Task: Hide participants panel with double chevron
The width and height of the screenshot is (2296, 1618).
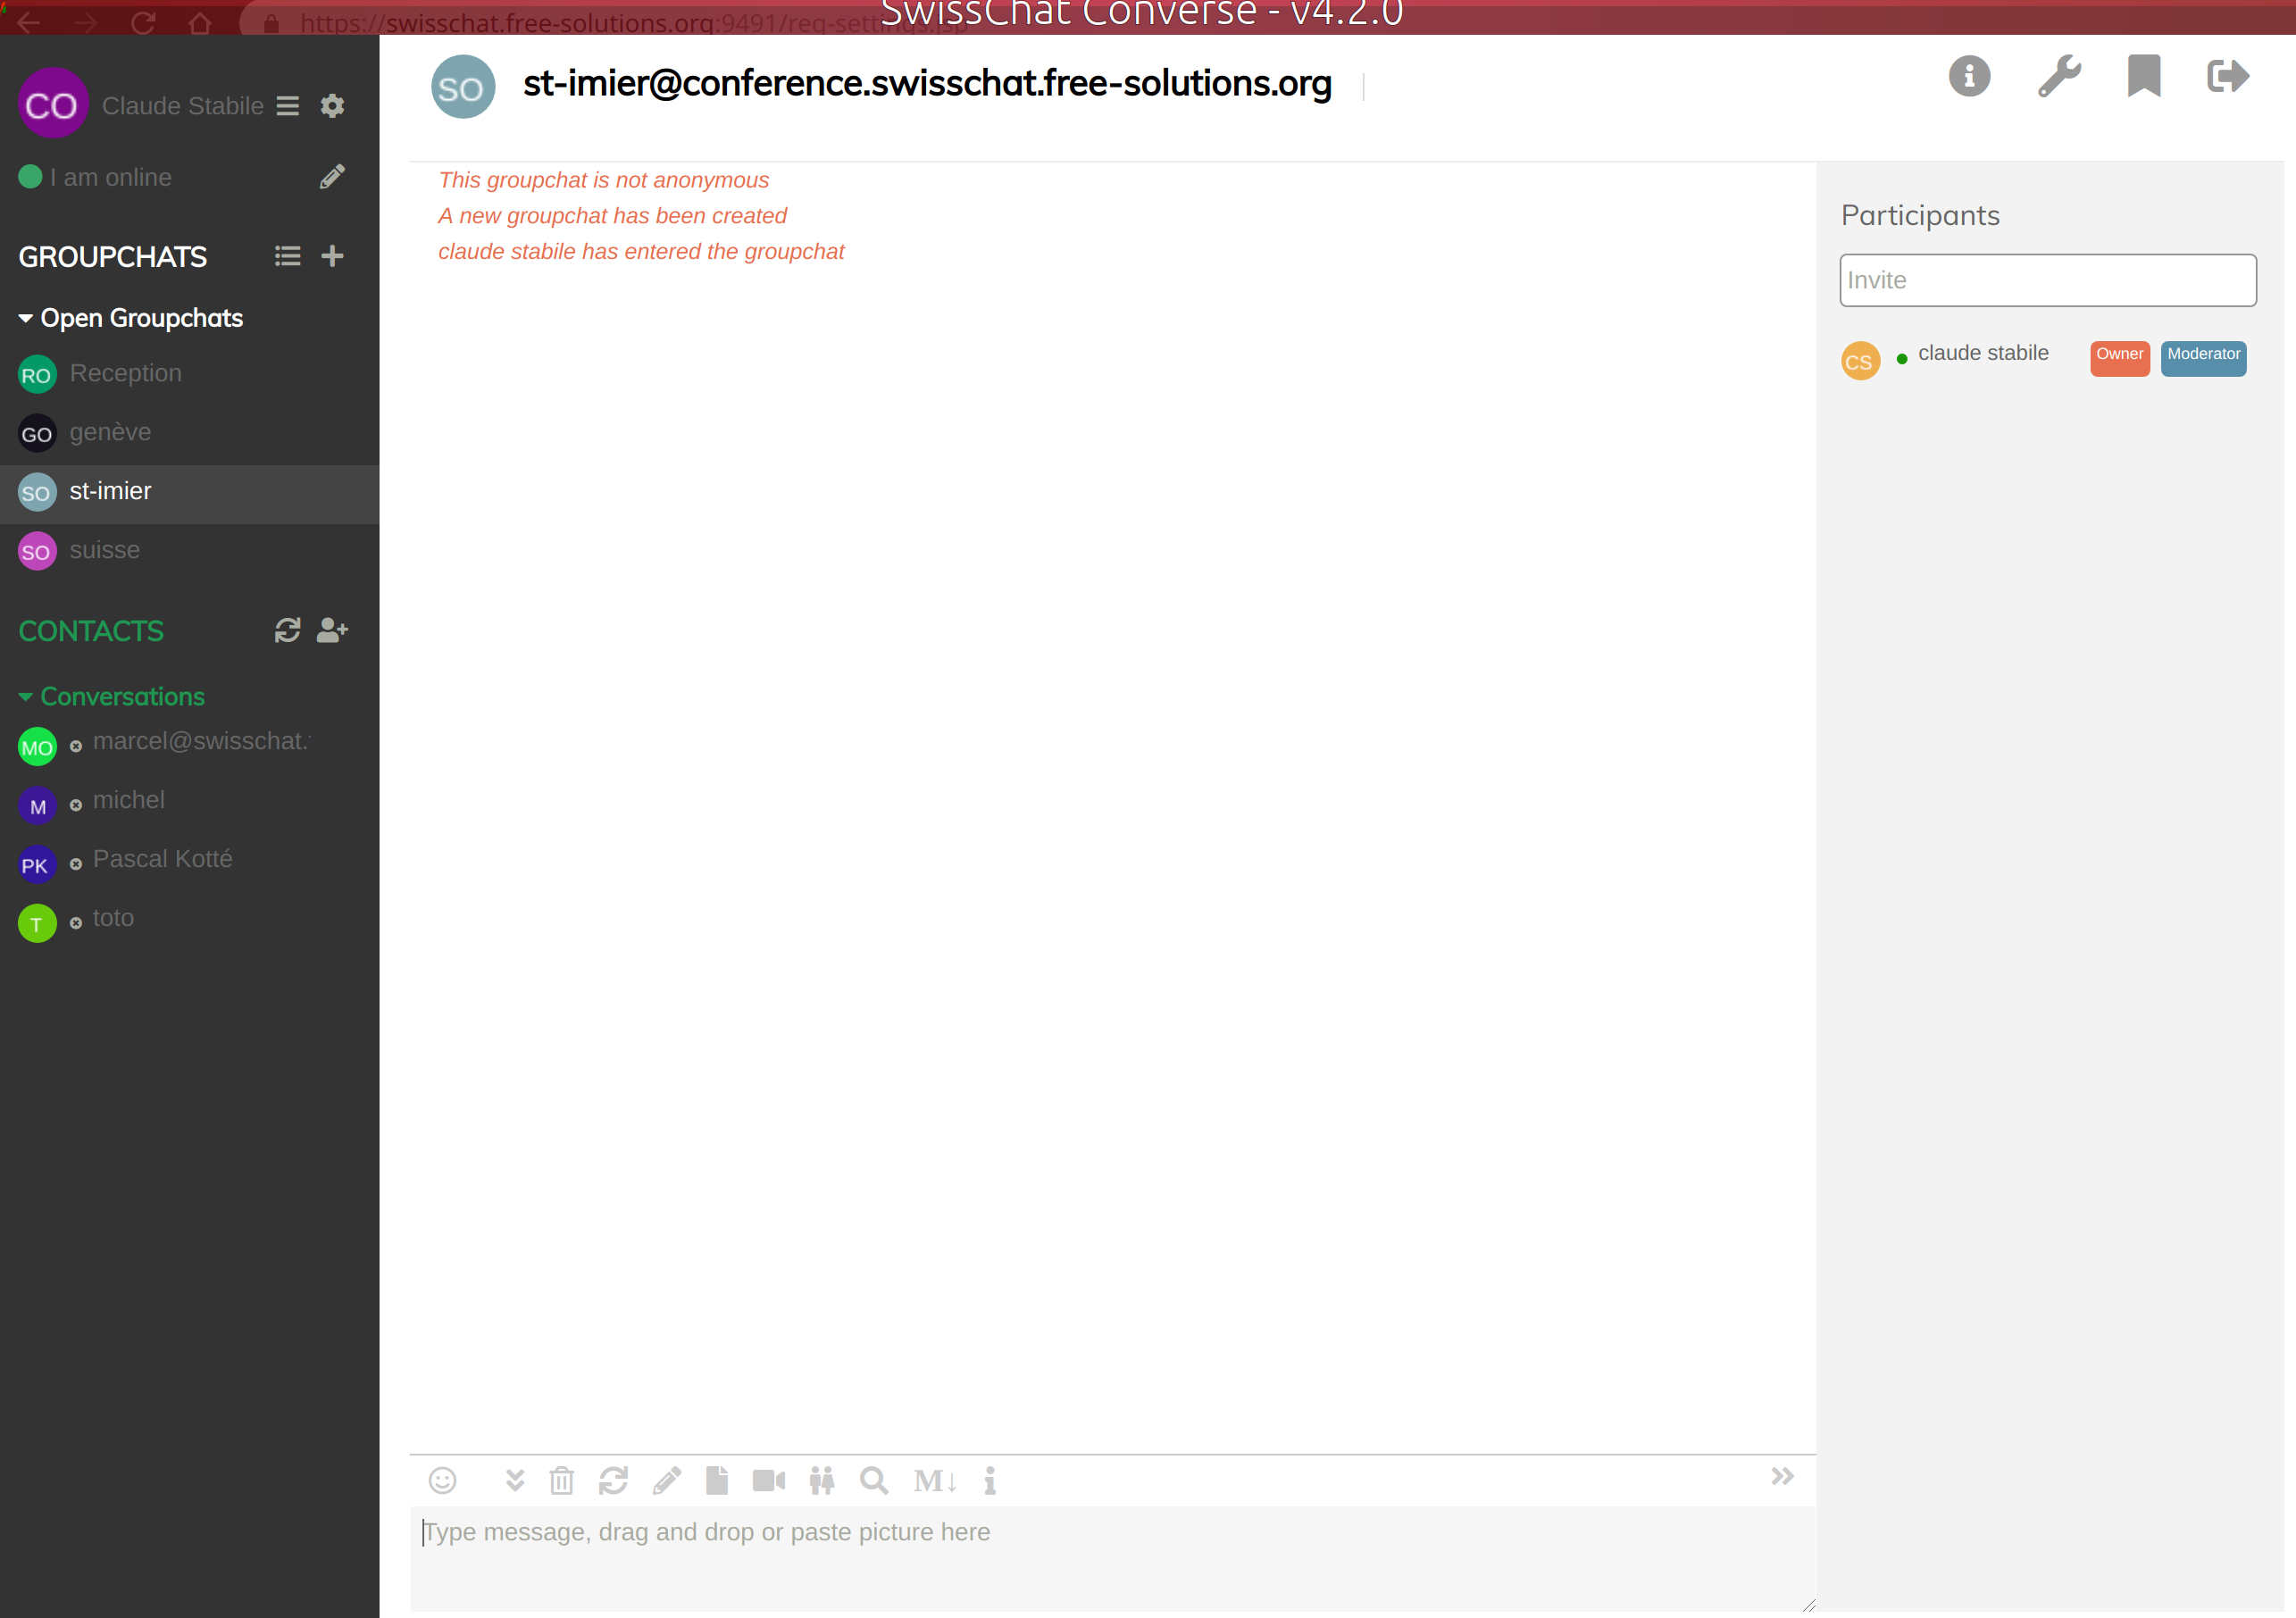Action: click(x=1782, y=1476)
